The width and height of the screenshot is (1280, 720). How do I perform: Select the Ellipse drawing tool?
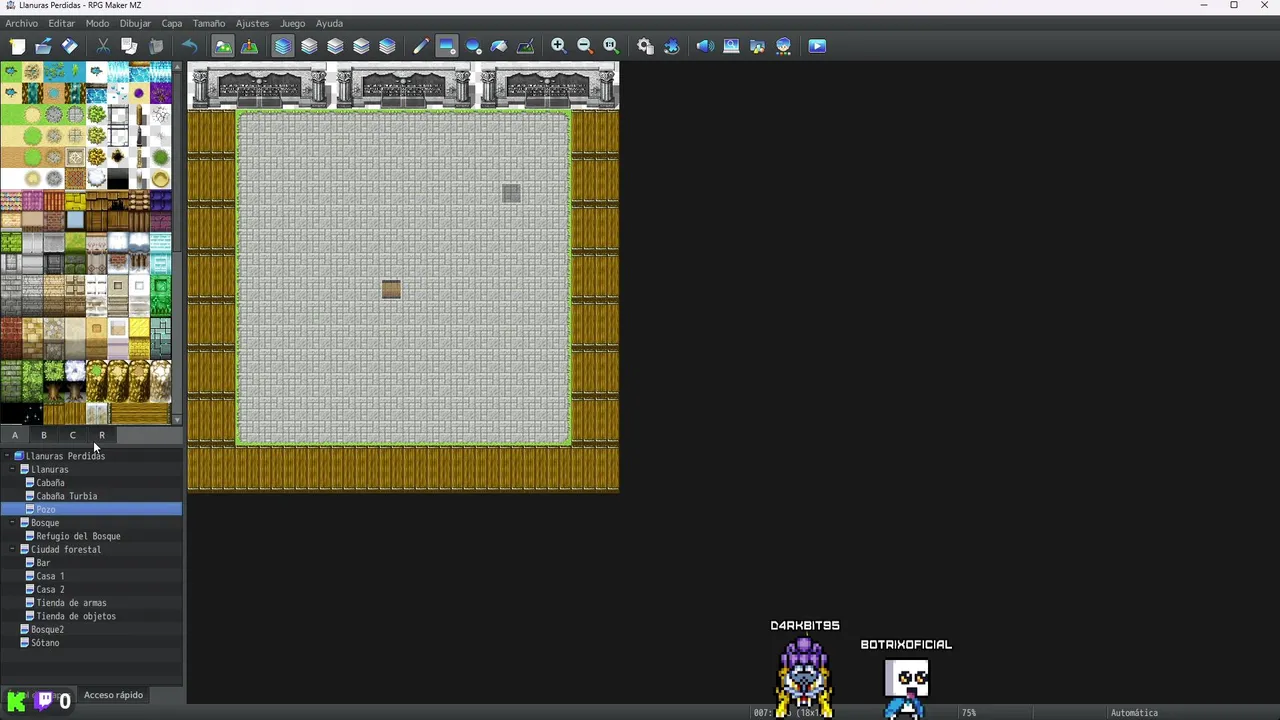click(473, 46)
